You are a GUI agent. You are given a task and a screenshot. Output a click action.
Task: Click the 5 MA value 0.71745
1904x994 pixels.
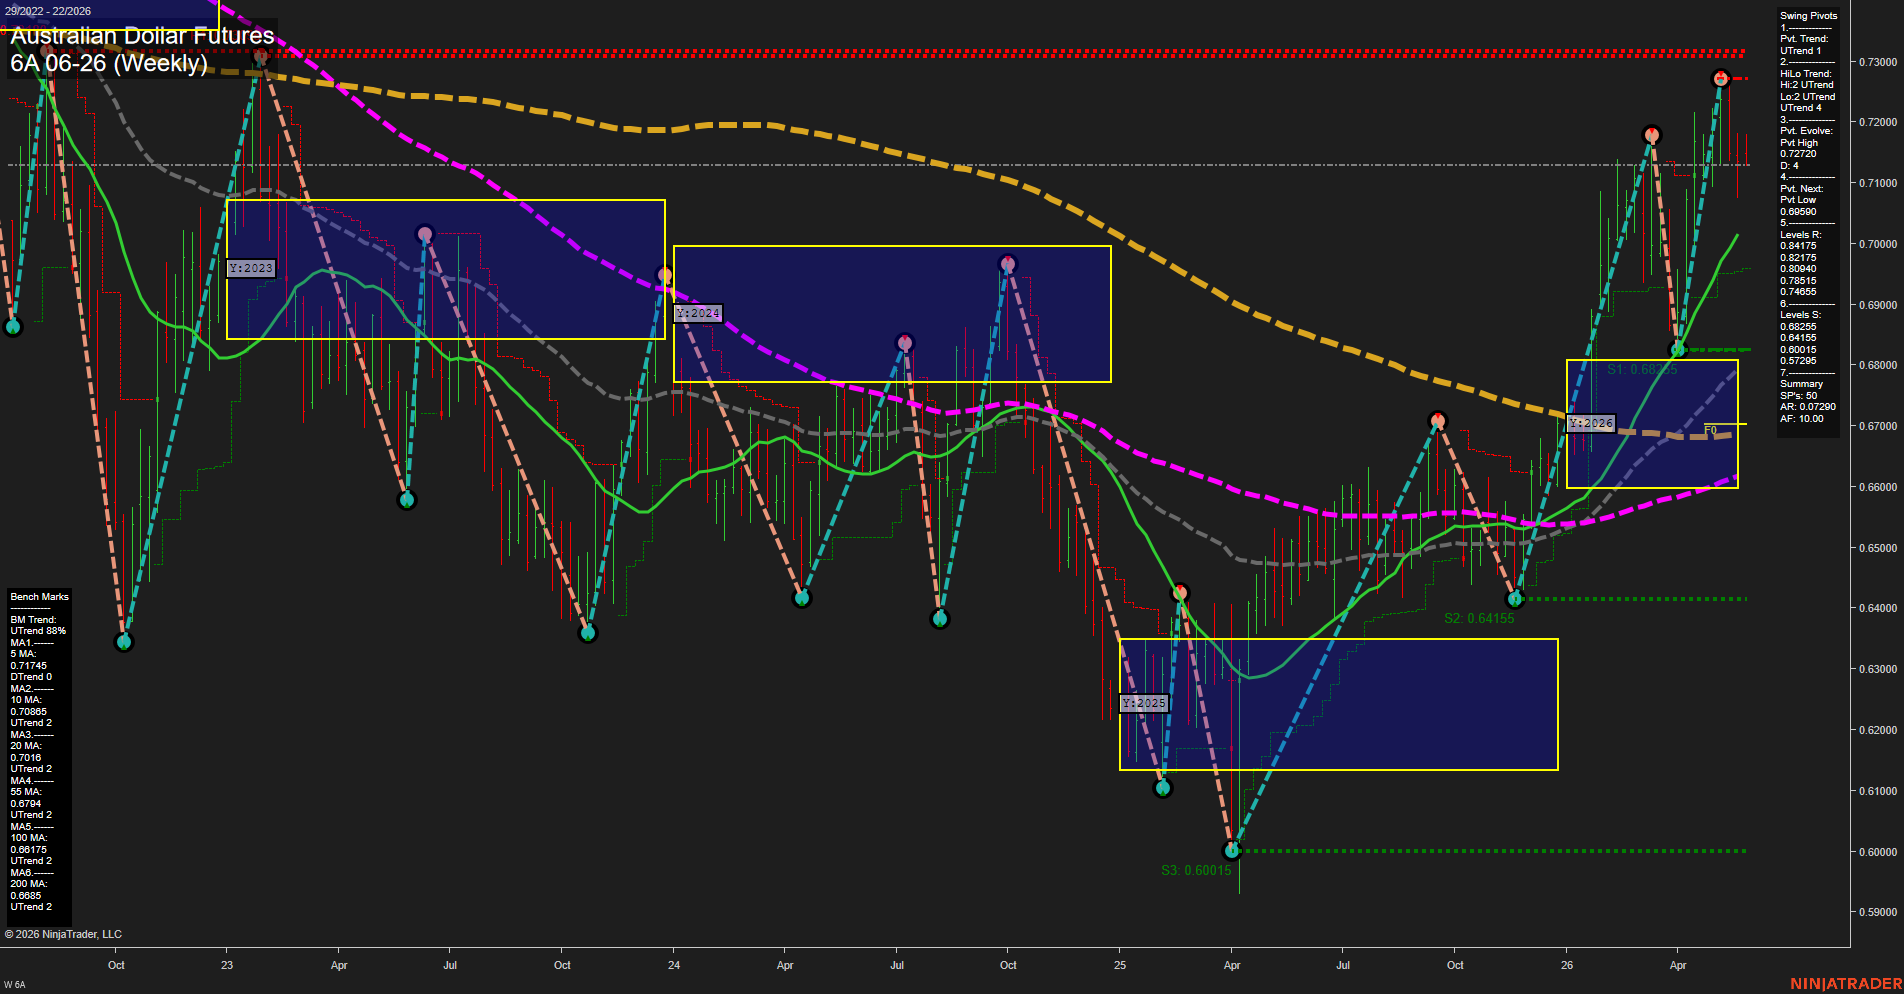point(28,666)
